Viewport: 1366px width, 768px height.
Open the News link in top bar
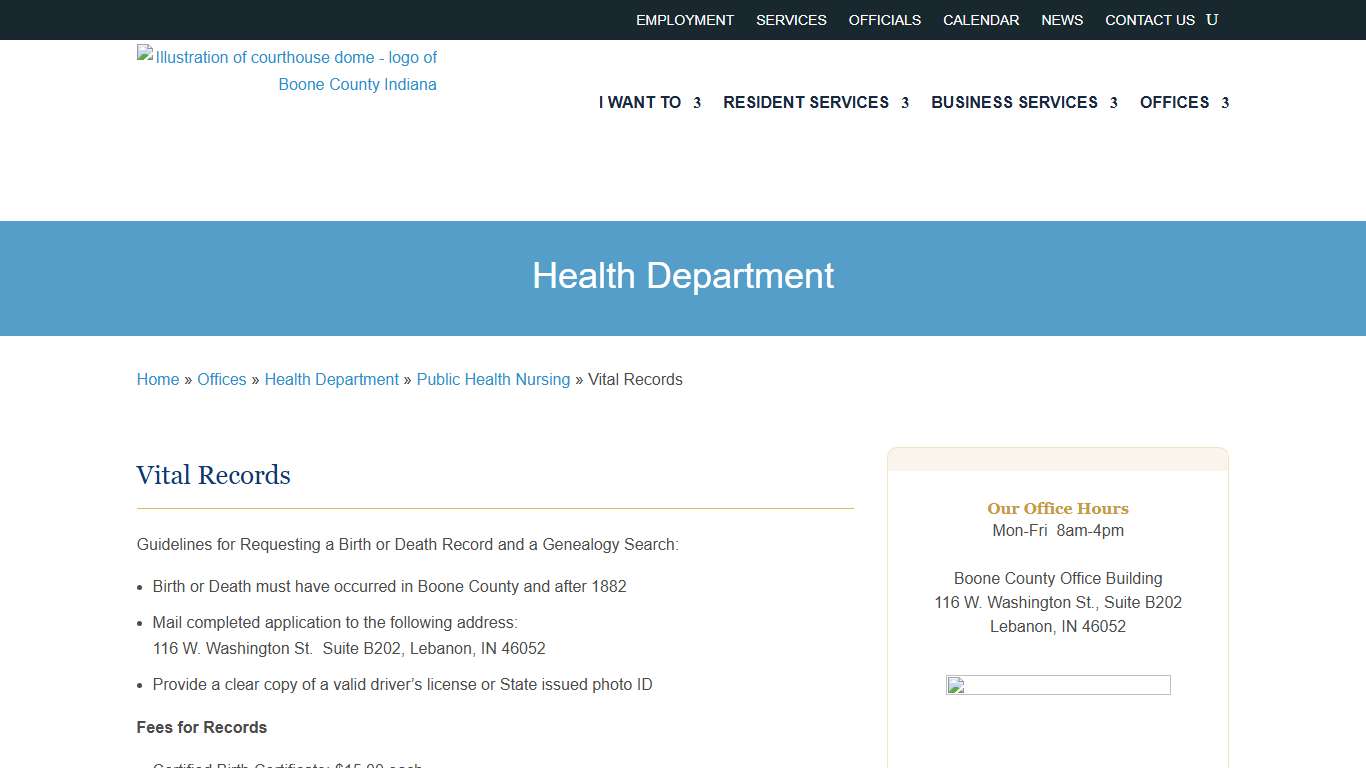tap(1062, 20)
